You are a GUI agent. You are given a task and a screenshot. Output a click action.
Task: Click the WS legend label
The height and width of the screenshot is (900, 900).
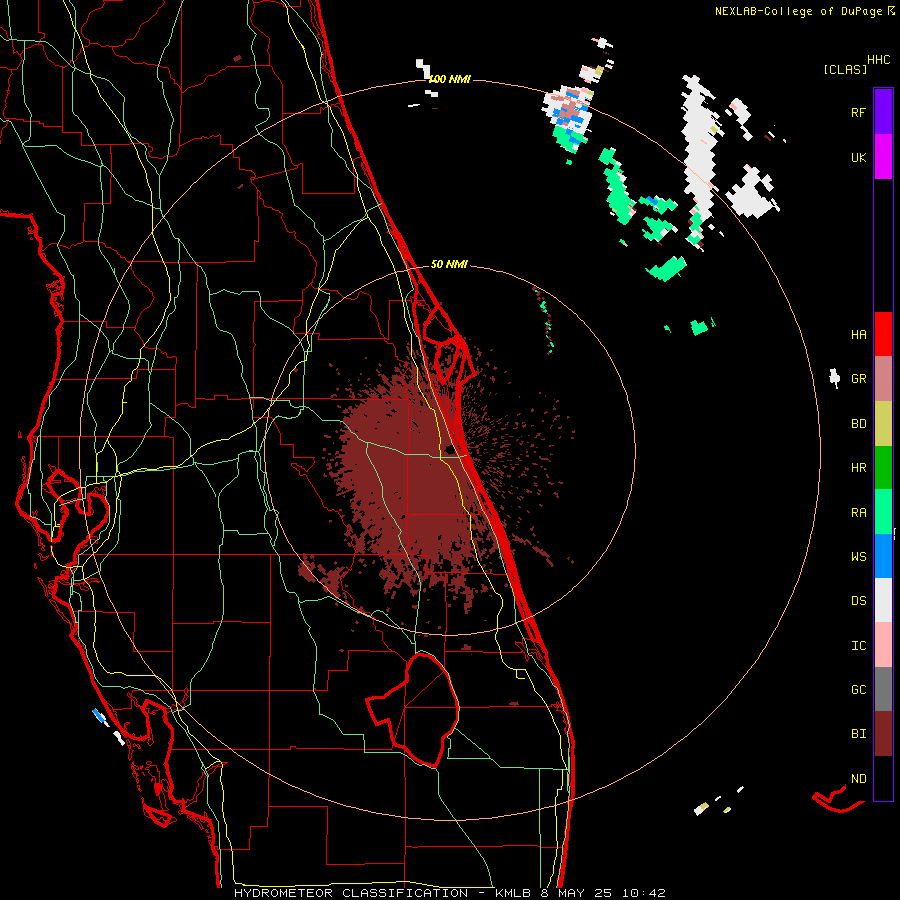click(x=858, y=556)
